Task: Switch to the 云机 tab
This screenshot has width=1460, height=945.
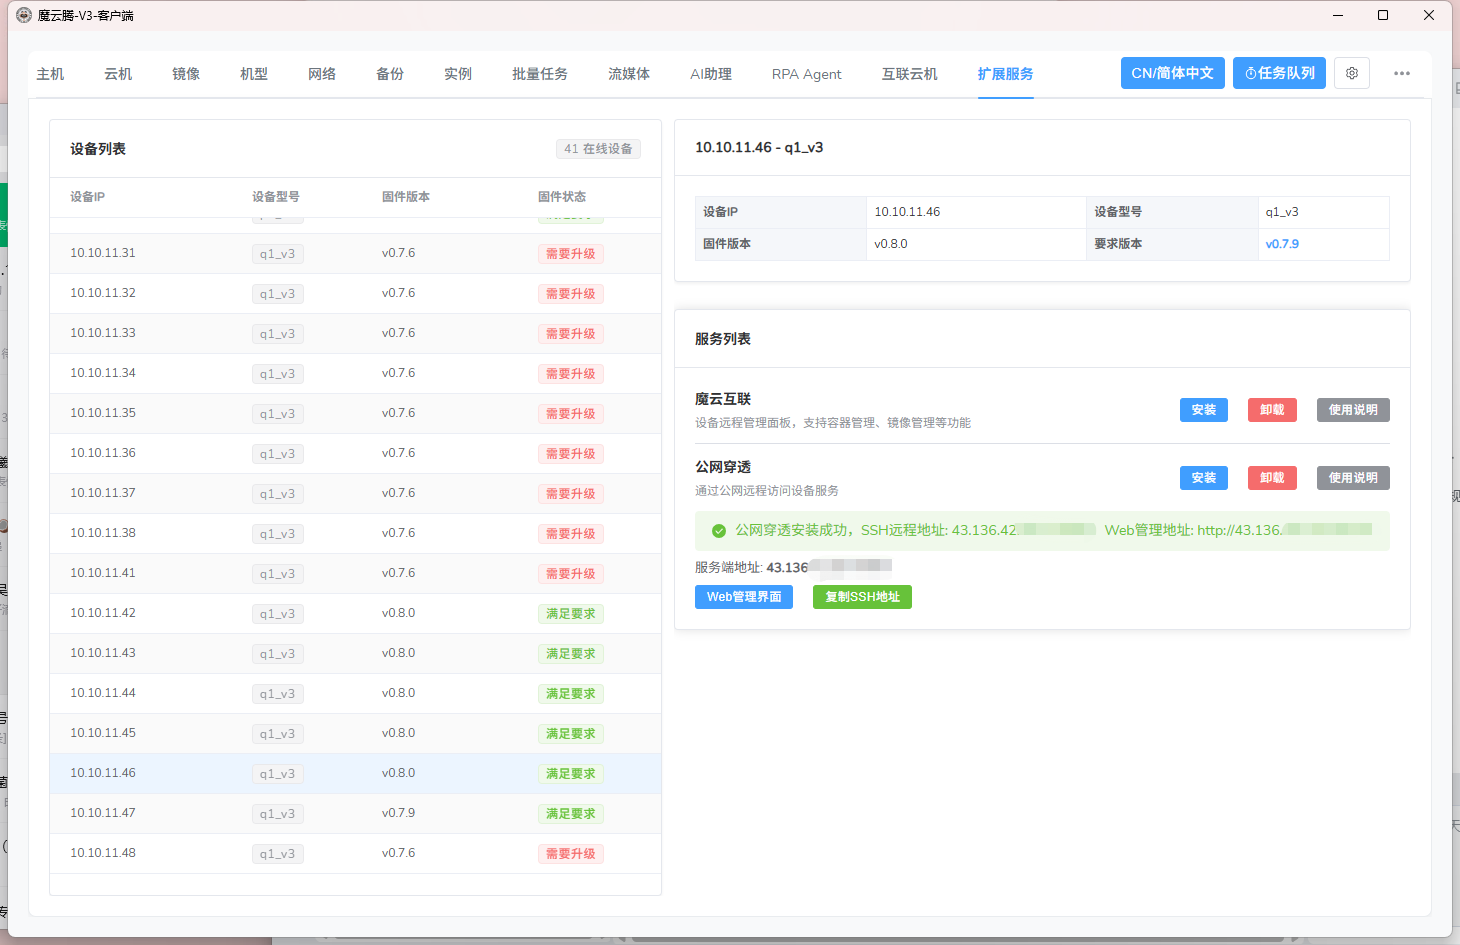Action: (x=118, y=74)
